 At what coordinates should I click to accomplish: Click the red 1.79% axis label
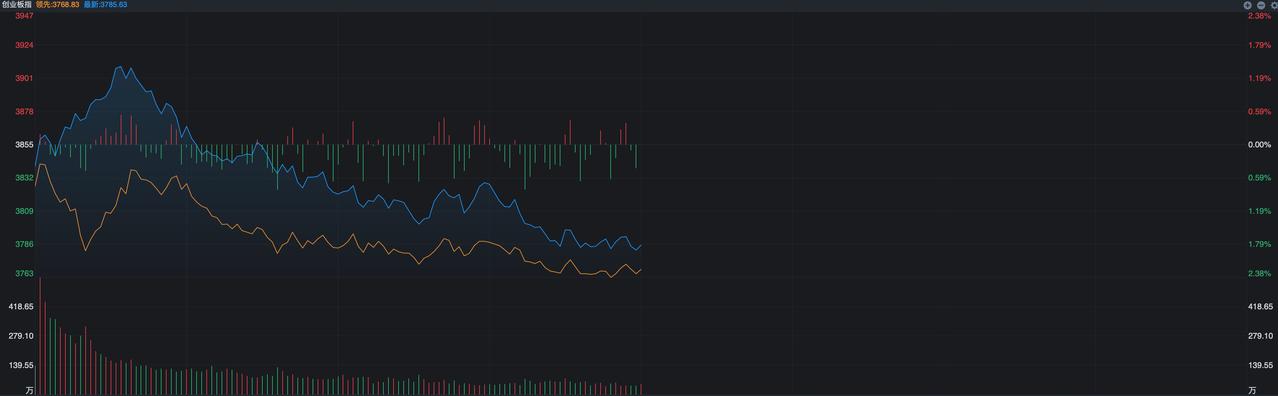1259,45
